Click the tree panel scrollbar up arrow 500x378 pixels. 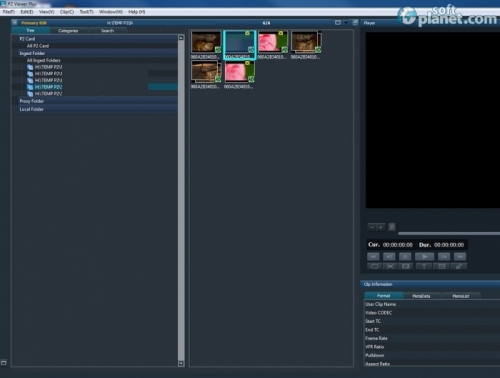click(x=181, y=38)
